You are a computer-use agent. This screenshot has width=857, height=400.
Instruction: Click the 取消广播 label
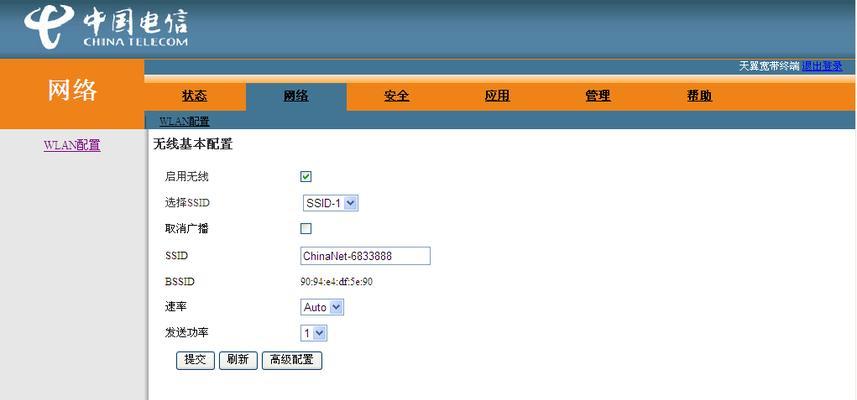pyautogui.click(x=186, y=229)
